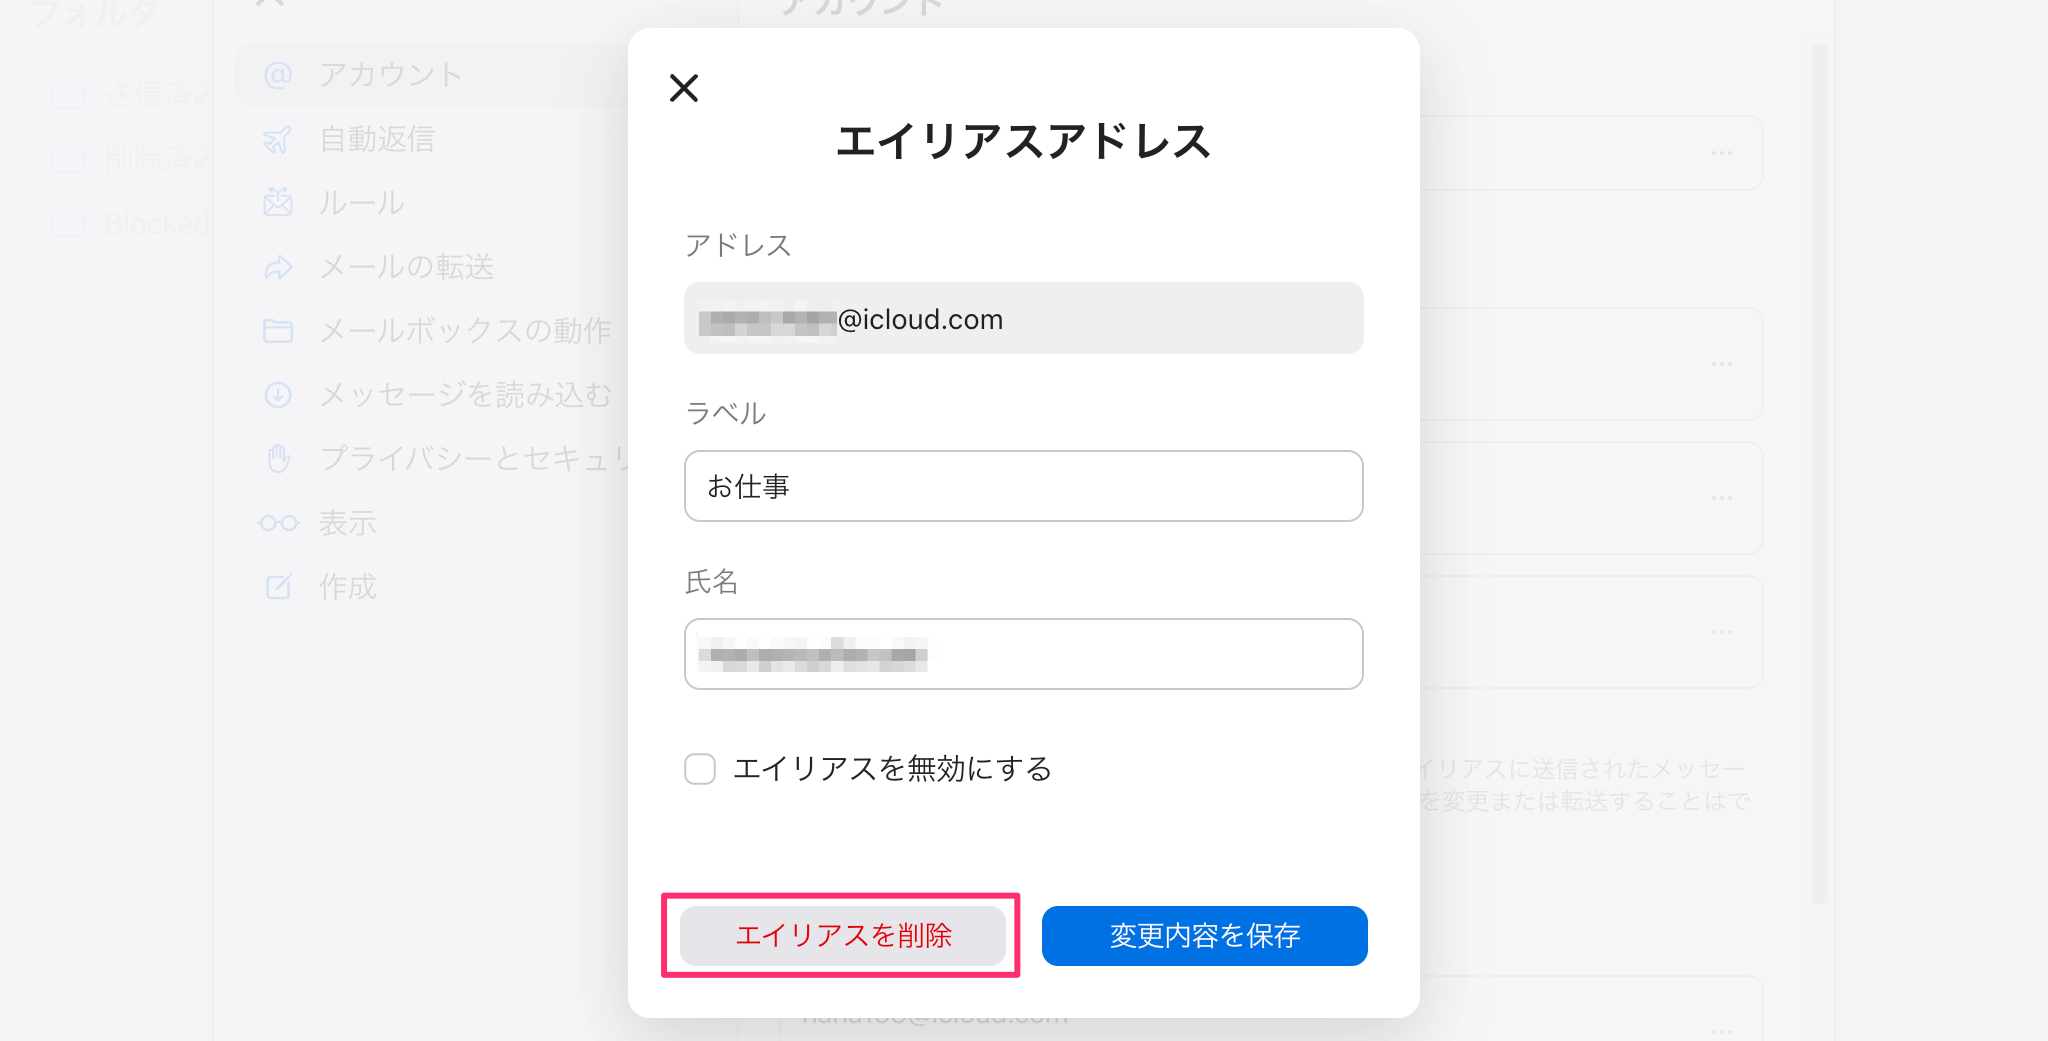Click the メッセージを読み込む download icon
The height and width of the screenshot is (1041, 2048).
278,395
